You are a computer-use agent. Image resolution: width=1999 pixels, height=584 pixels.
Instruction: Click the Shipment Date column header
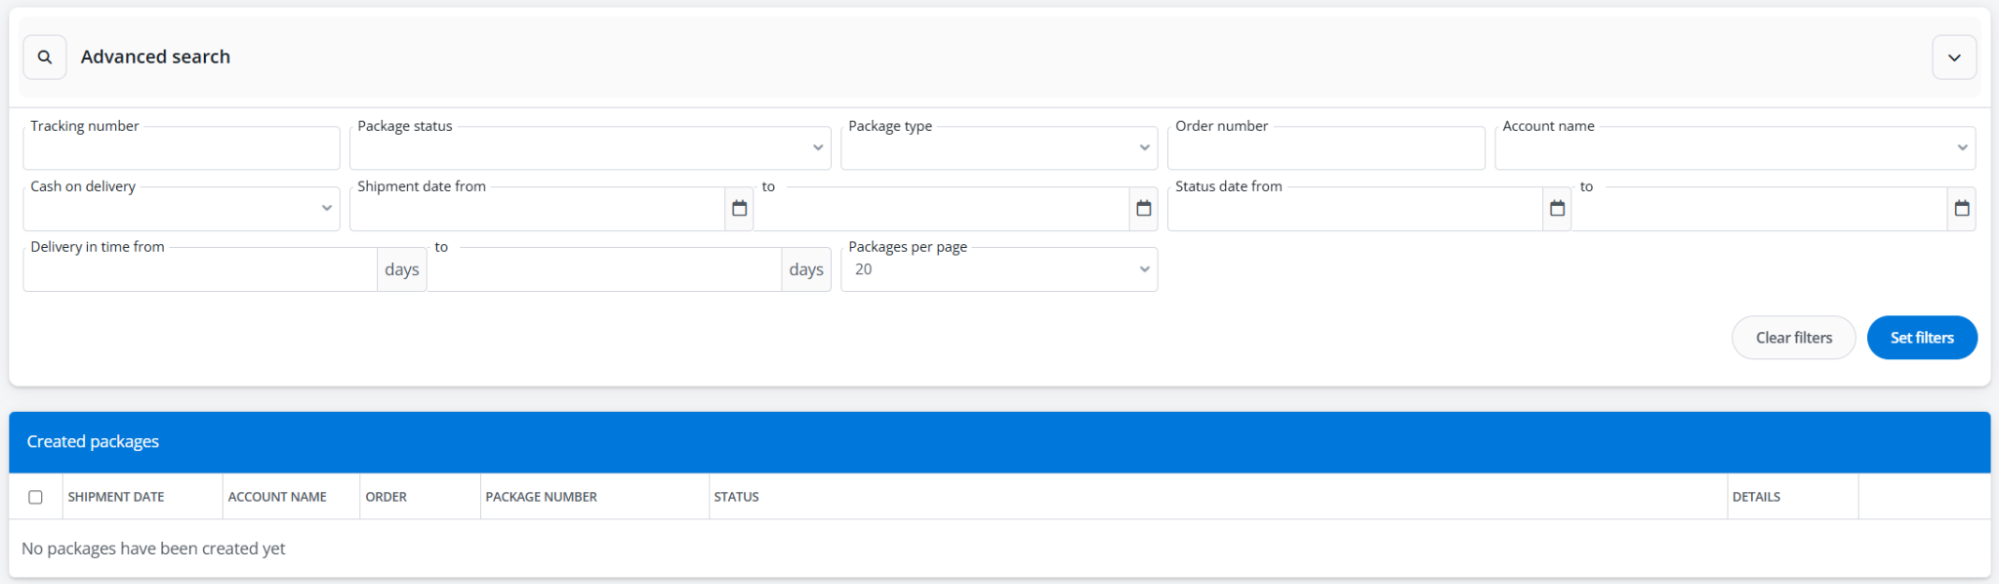point(116,497)
